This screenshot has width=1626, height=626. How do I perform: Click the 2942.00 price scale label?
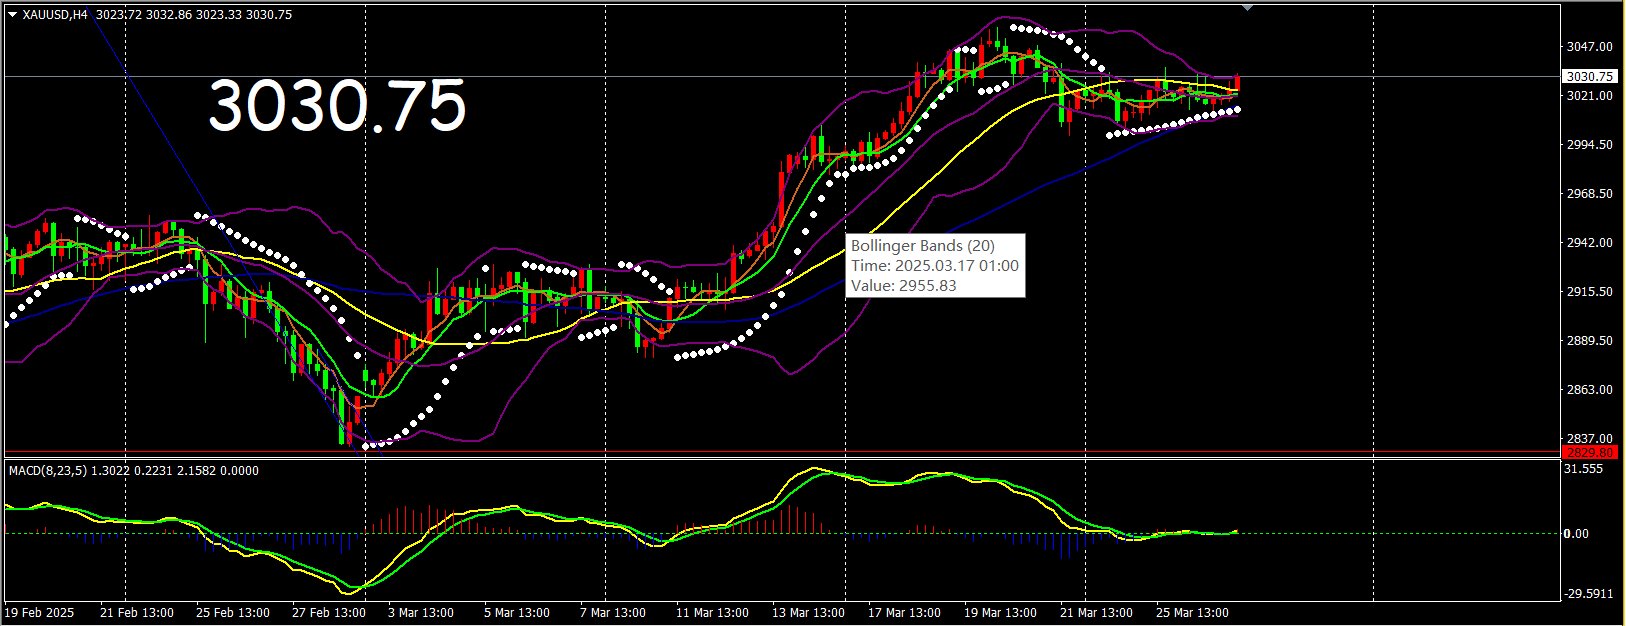pos(1589,243)
